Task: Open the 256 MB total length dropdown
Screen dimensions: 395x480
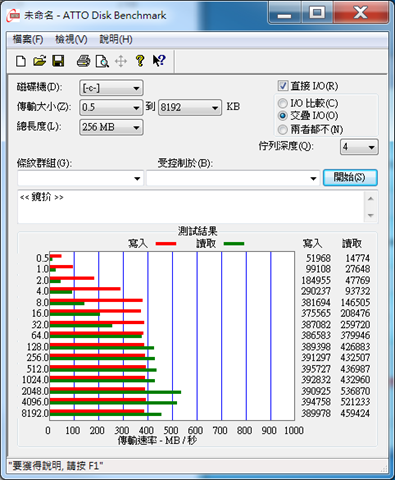Action: click(x=111, y=127)
